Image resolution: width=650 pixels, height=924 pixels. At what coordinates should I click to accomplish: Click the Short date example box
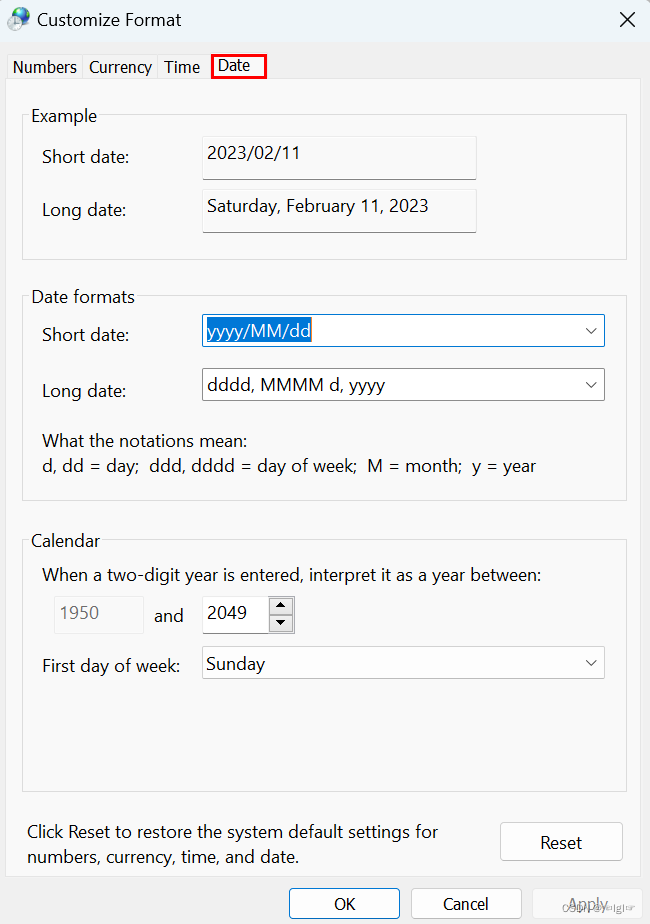[x=339, y=158]
